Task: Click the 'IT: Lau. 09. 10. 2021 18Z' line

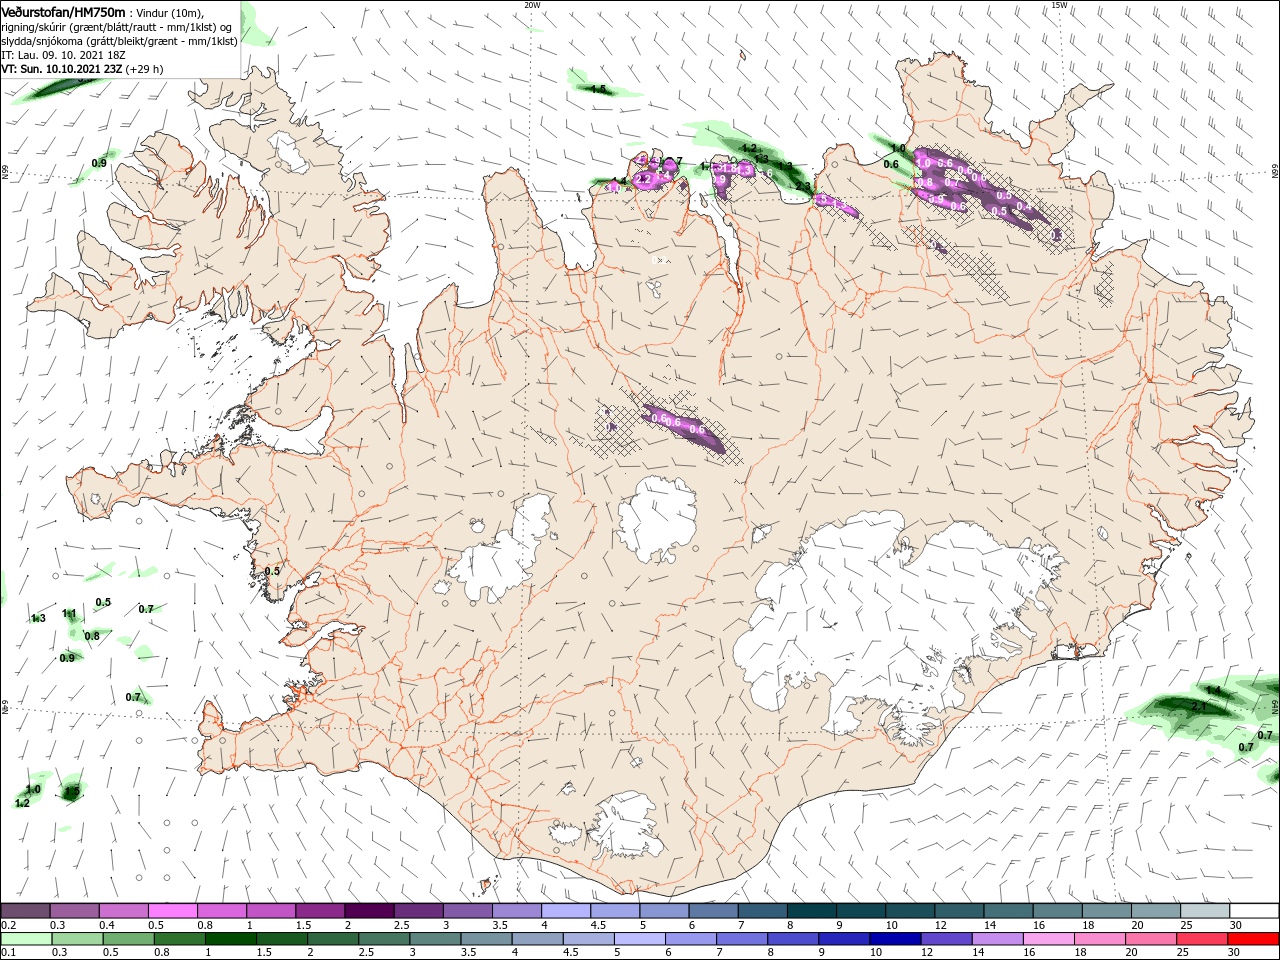Action: pyautogui.click(x=64, y=55)
